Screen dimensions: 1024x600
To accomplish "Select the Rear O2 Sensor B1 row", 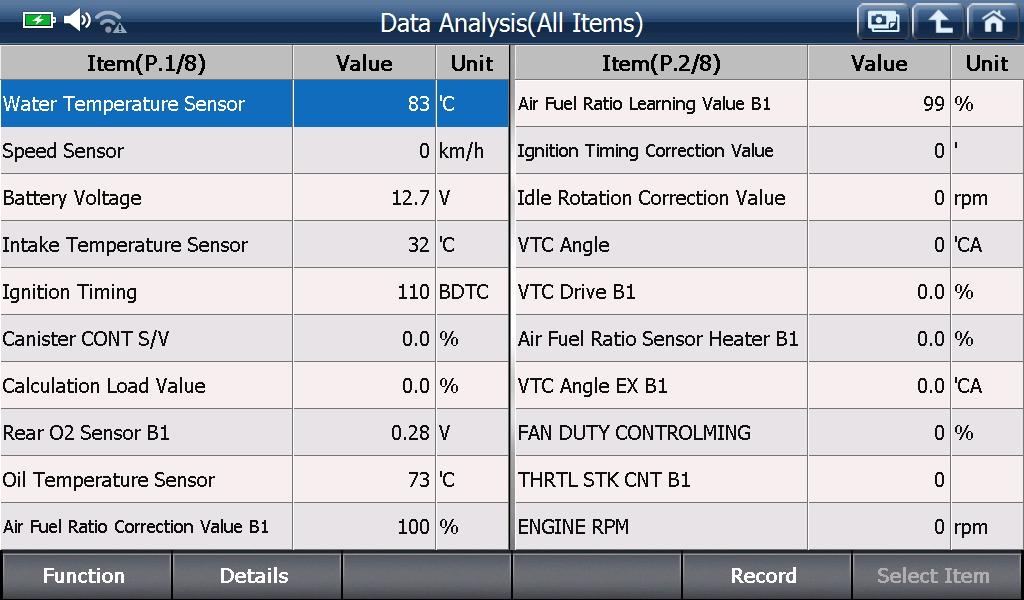I will pyautogui.click(x=255, y=433).
